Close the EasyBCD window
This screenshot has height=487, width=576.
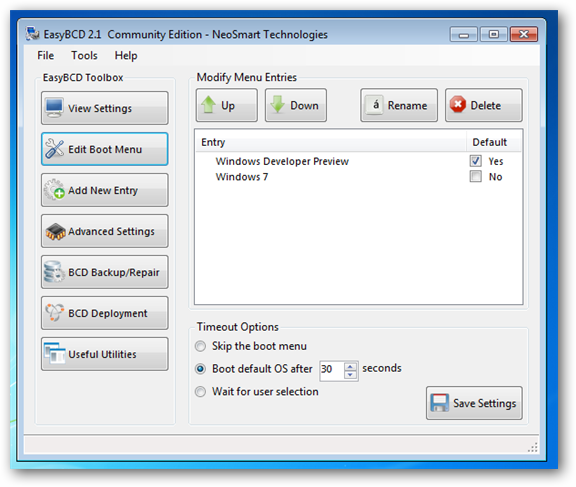(x=524, y=35)
